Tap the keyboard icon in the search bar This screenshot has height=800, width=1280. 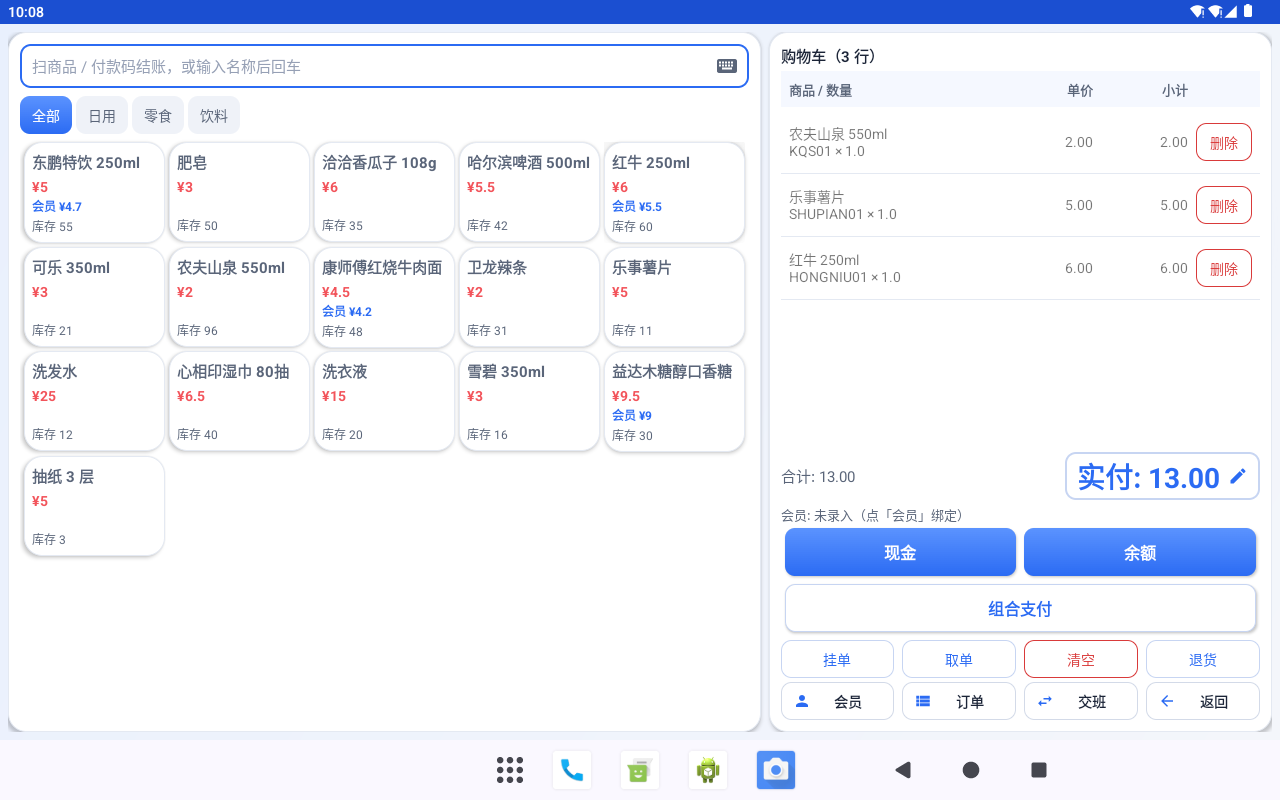point(727,66)
